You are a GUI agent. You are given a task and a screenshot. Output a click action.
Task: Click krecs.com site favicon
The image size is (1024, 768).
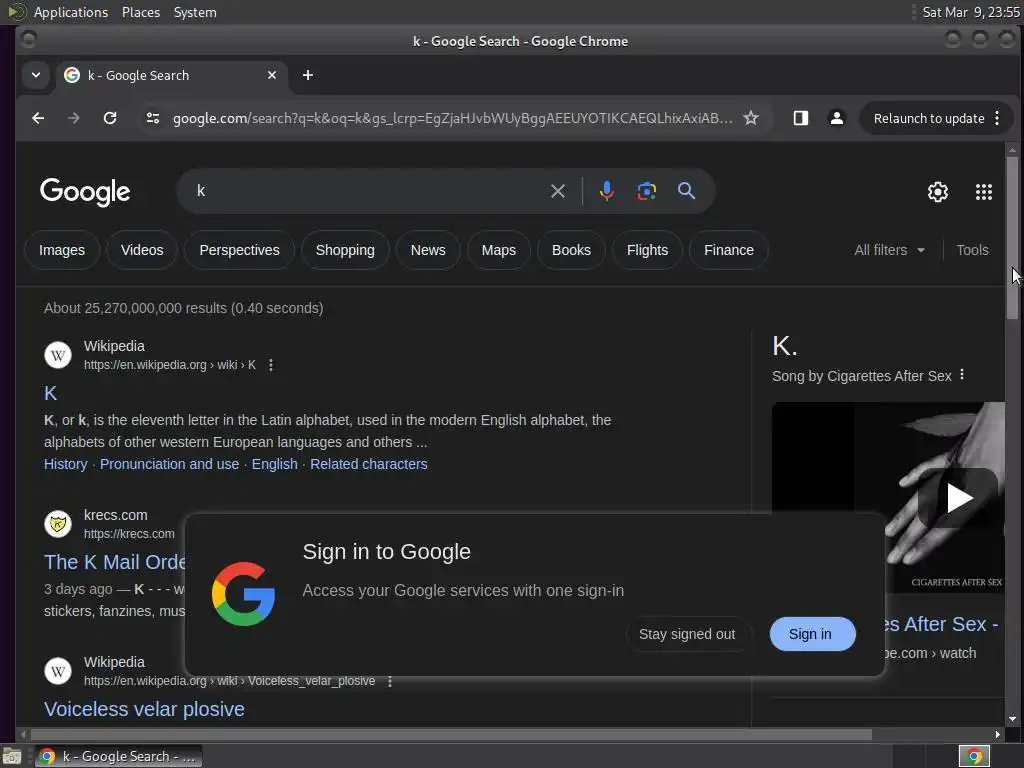pos(57,524)
